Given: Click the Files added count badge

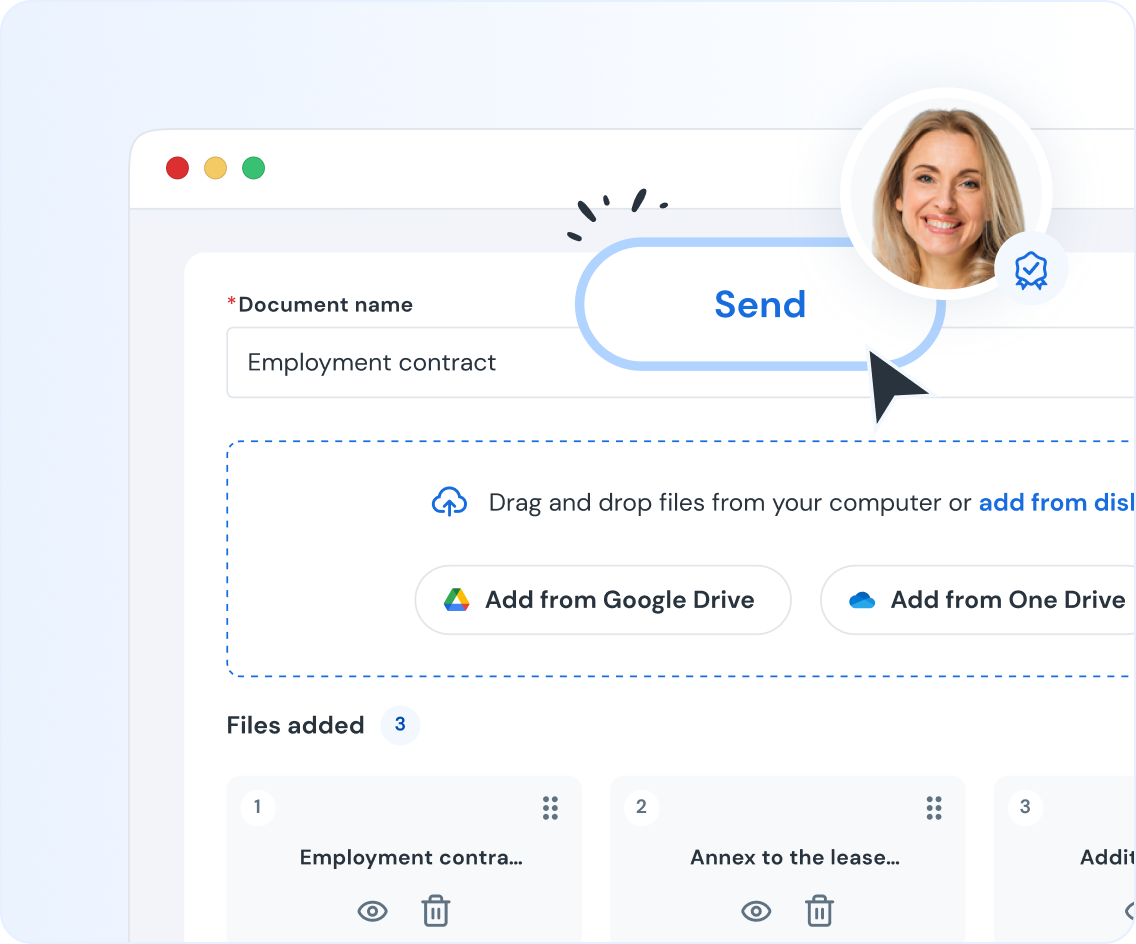Looking at the screenshot, I should point(400,725).
